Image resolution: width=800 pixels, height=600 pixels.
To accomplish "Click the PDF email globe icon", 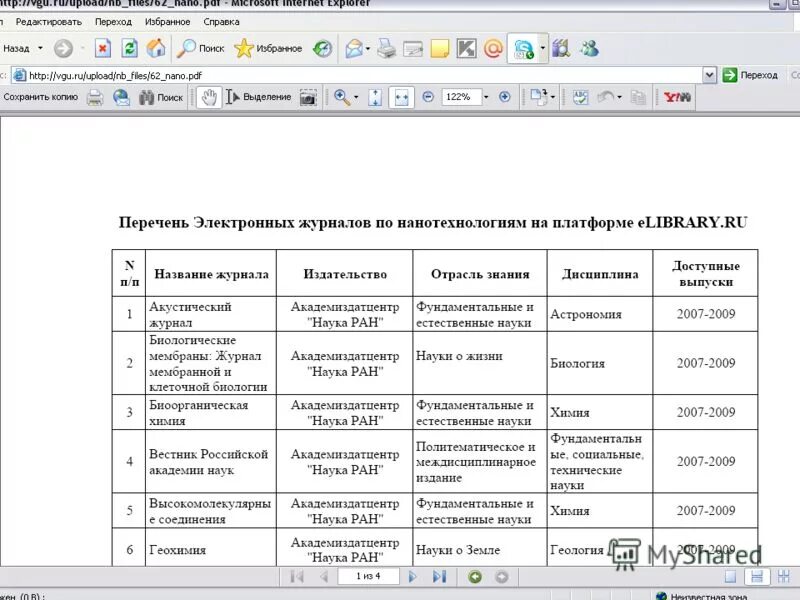I will (x=121, y=97).
